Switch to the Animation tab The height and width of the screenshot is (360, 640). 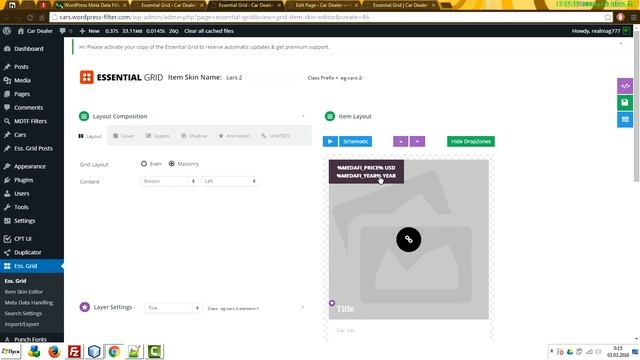click(x=234, y=136)
